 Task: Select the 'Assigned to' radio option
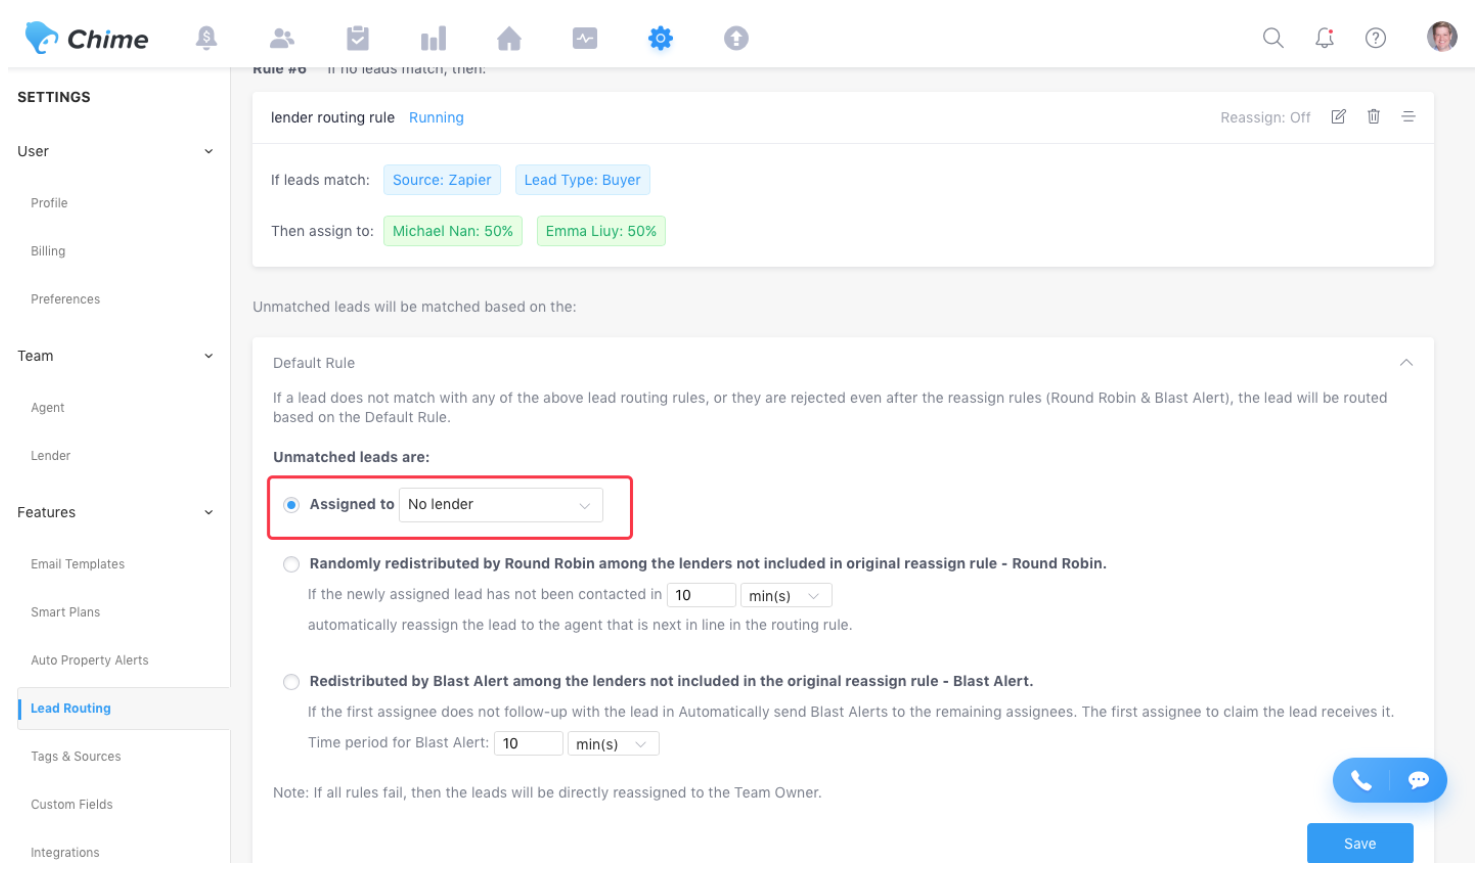[291, 505]
